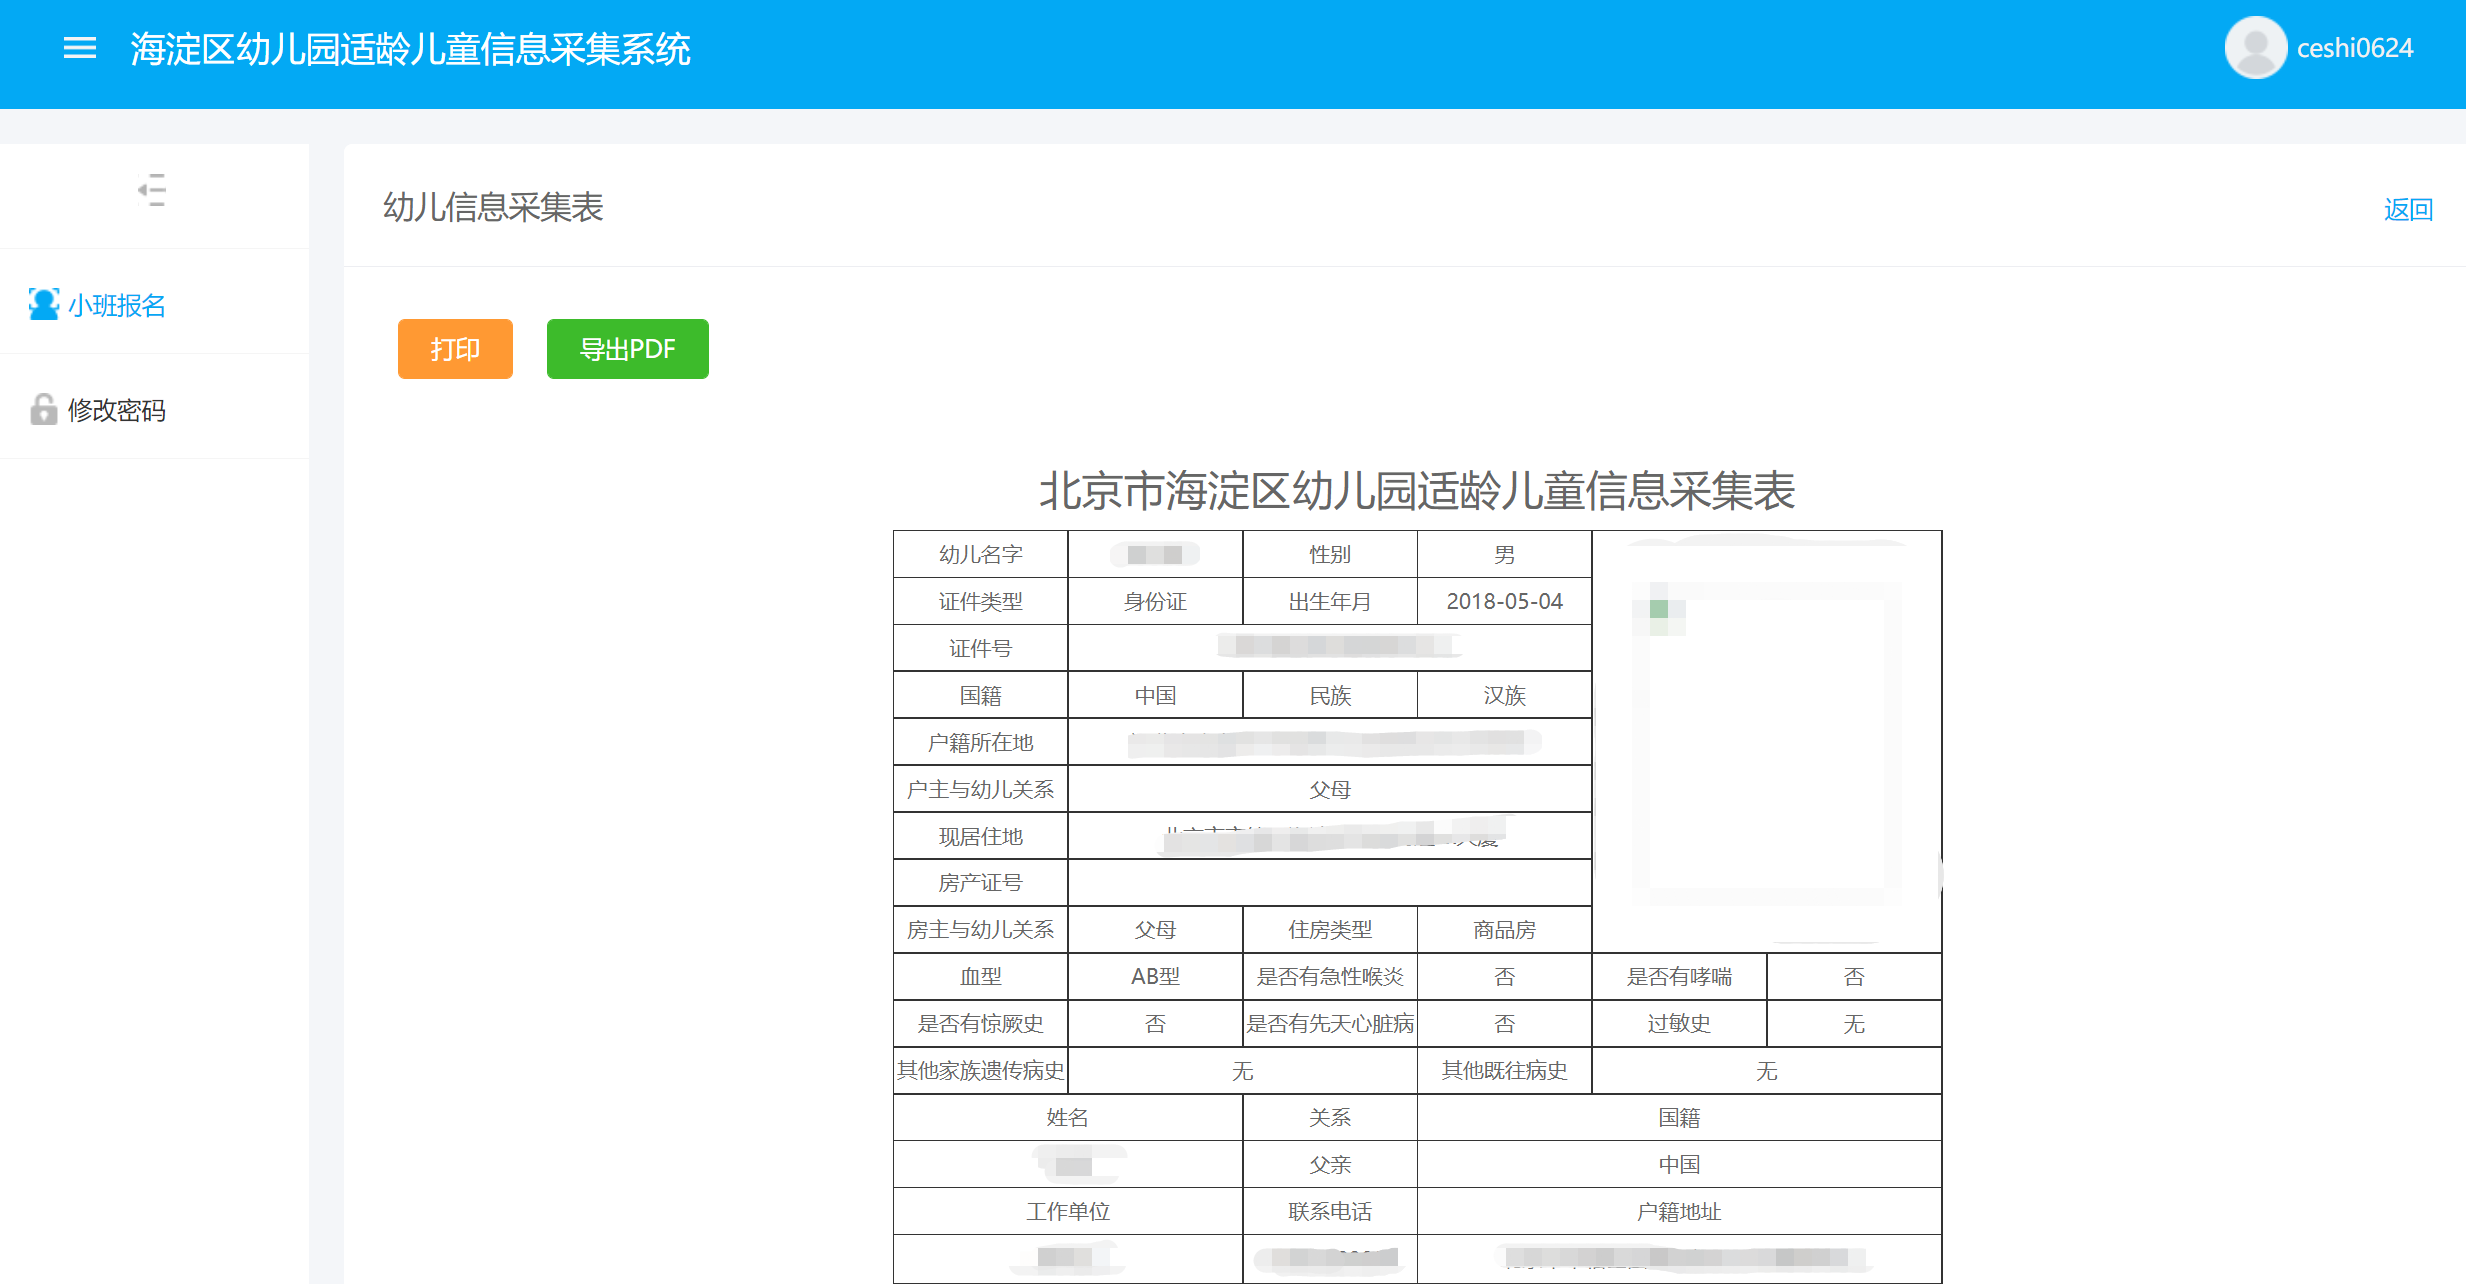Image resolution: width=2466 pixels, height=1284 pixels.
Task: Click the 小班报名 person icon
Action: click(x=44, y=304)
